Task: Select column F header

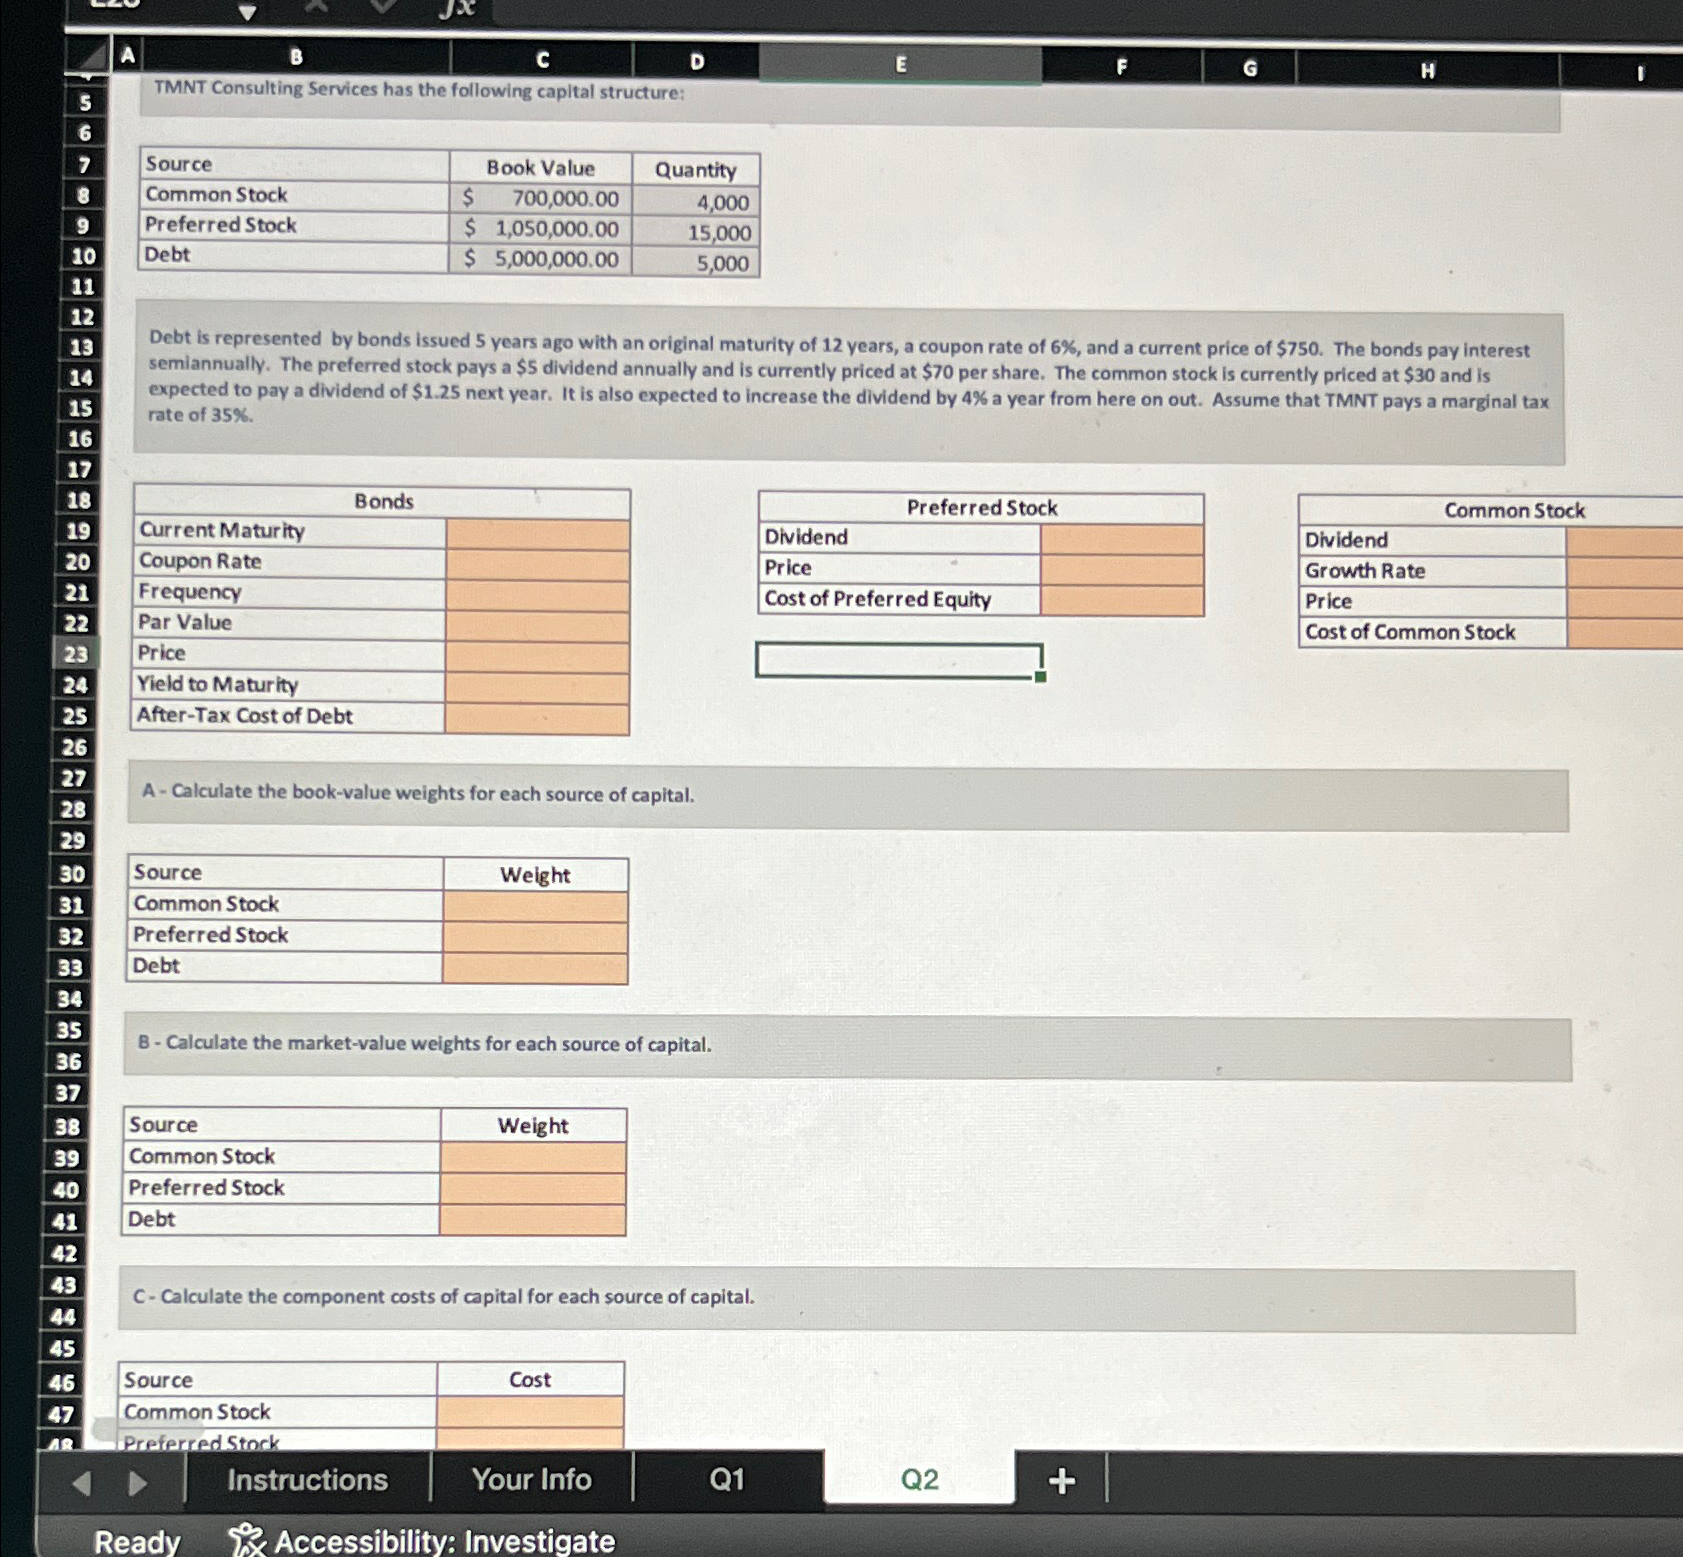Action: (1121, 67)
